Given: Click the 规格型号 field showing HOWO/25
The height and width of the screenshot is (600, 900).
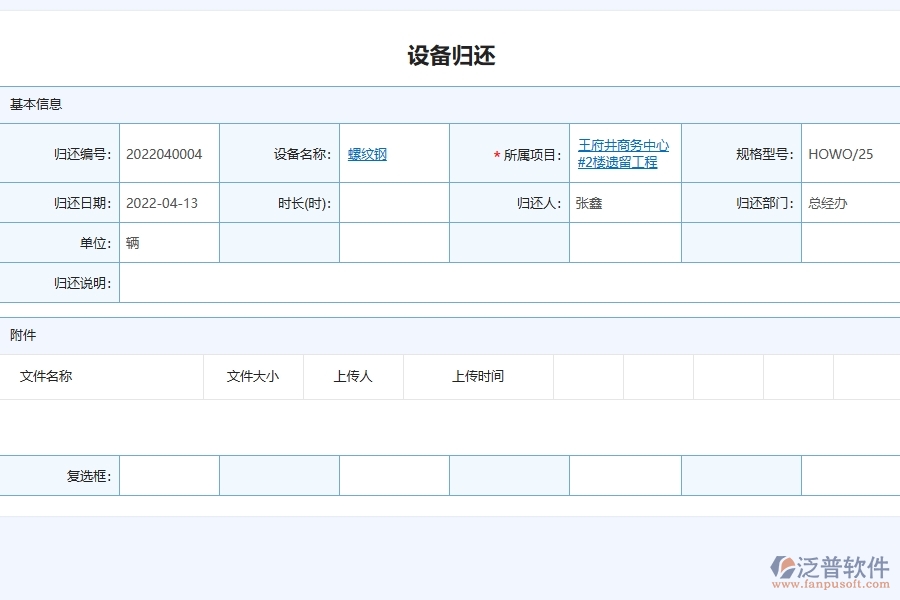Looking at the screenshot, I should click(x=849, y=153).
